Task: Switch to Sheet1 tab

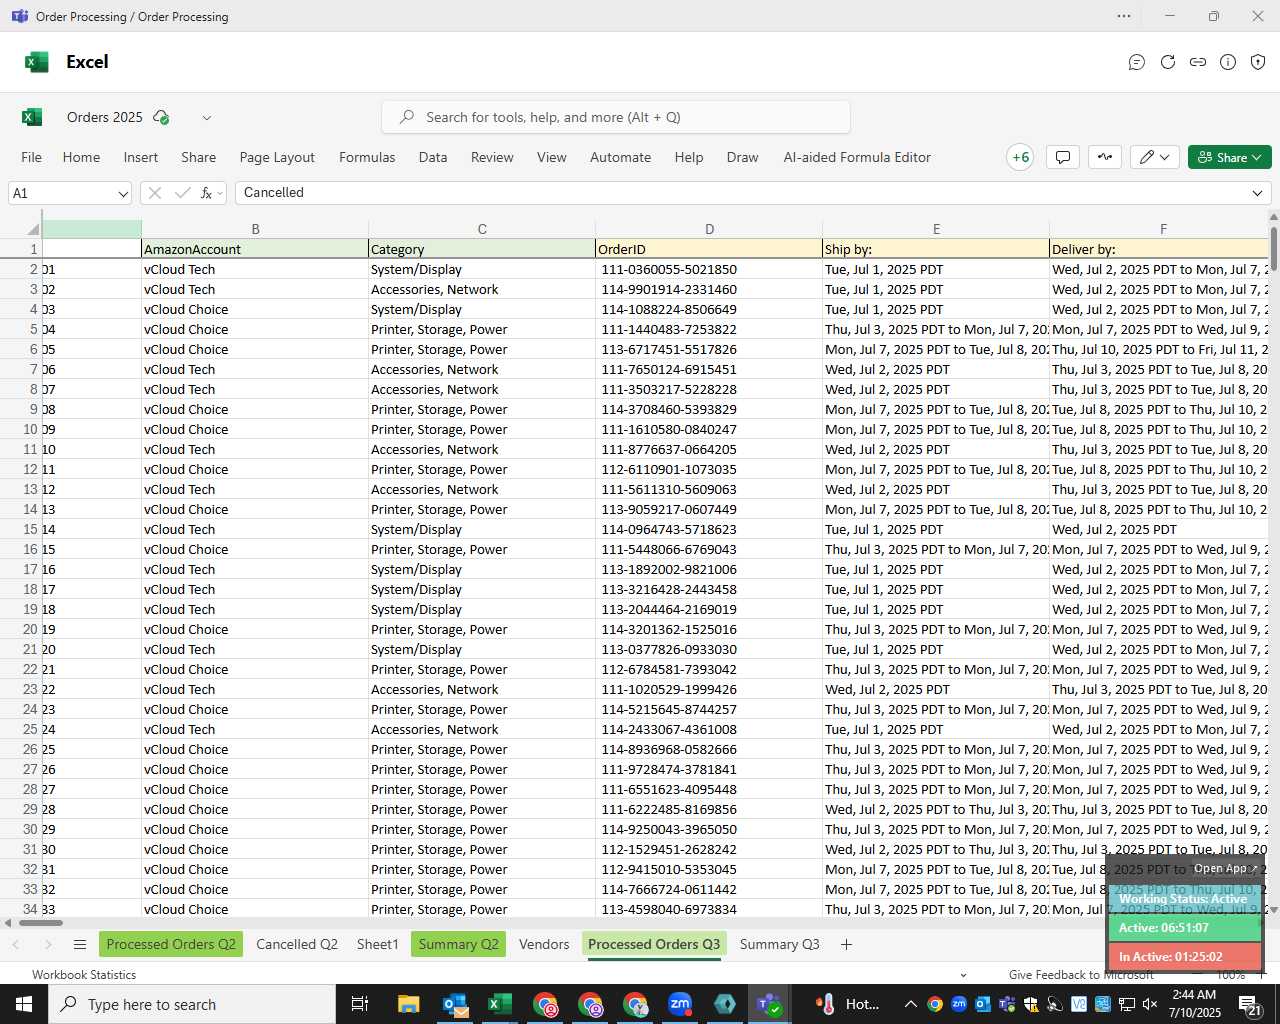Action: (378, 944)
